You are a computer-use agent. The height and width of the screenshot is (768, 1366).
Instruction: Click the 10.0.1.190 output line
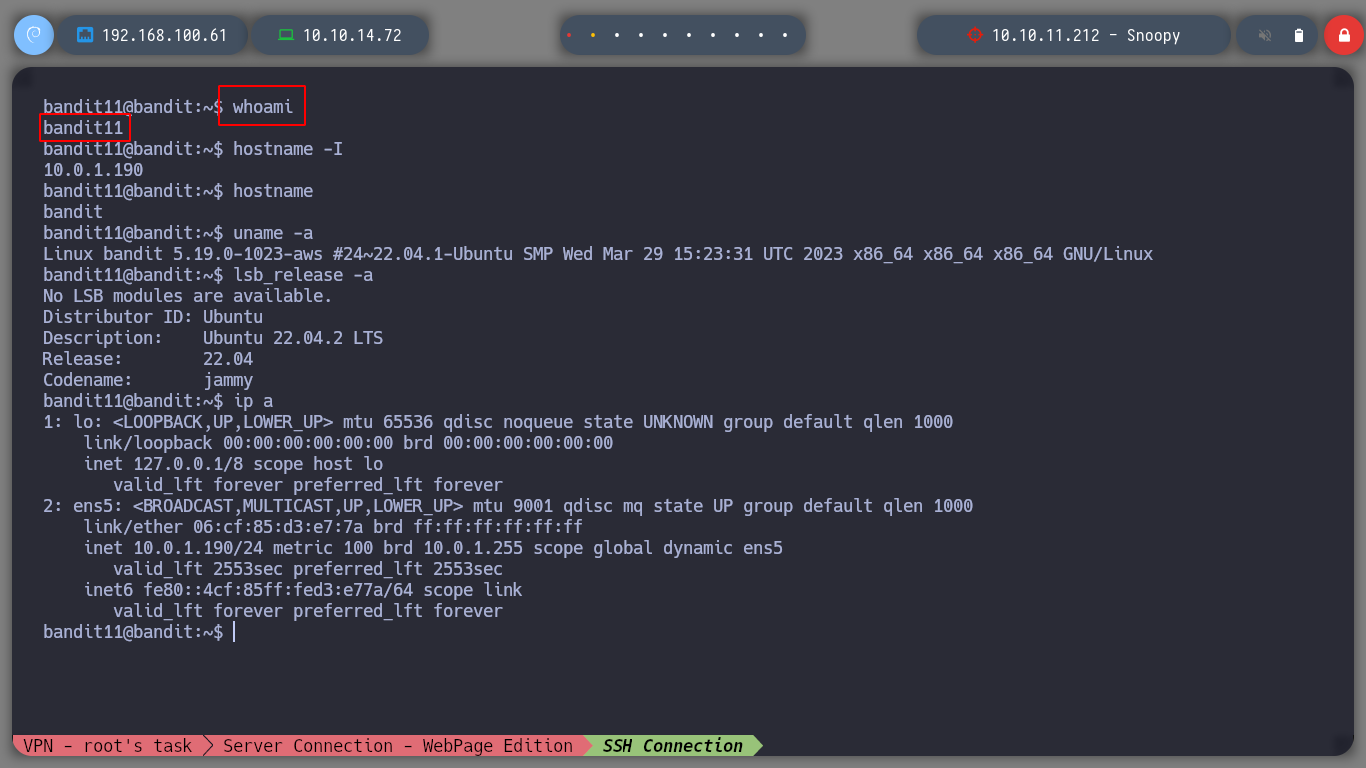pos(93,170)
